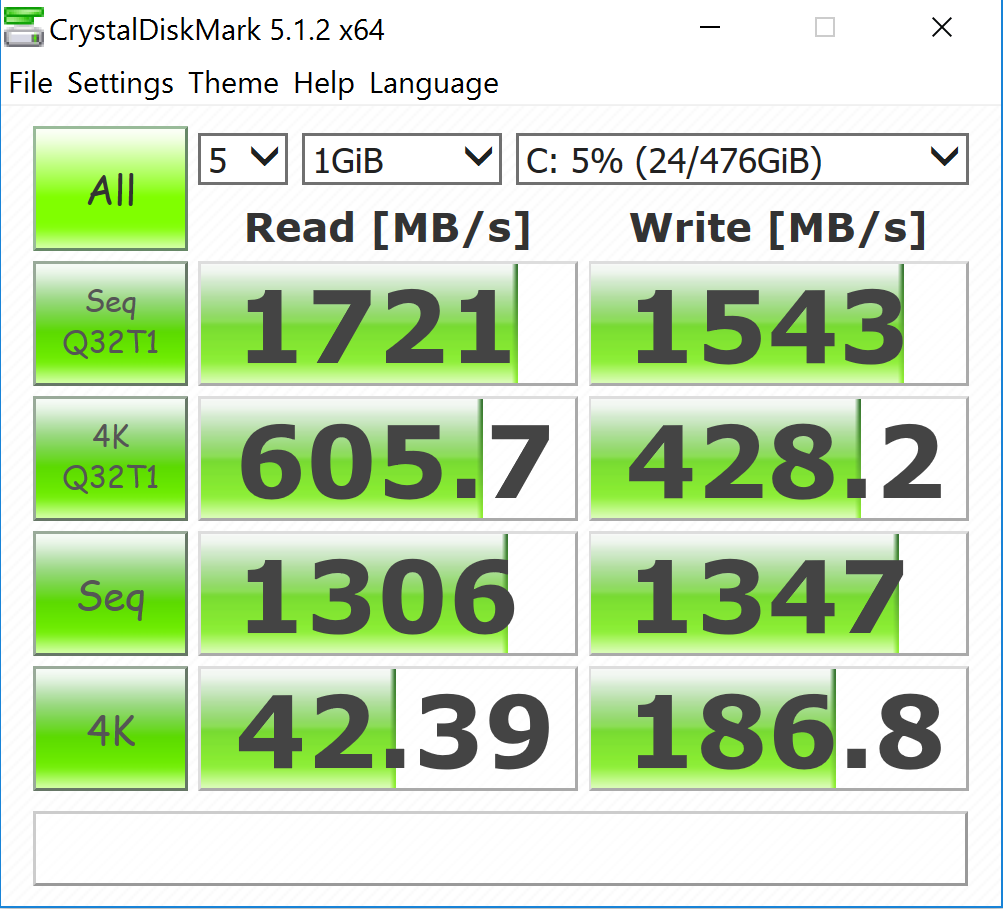Screen dimensions: 1003x909
Task: Run all benchmarks with the All button
Action: coord(111,188)
